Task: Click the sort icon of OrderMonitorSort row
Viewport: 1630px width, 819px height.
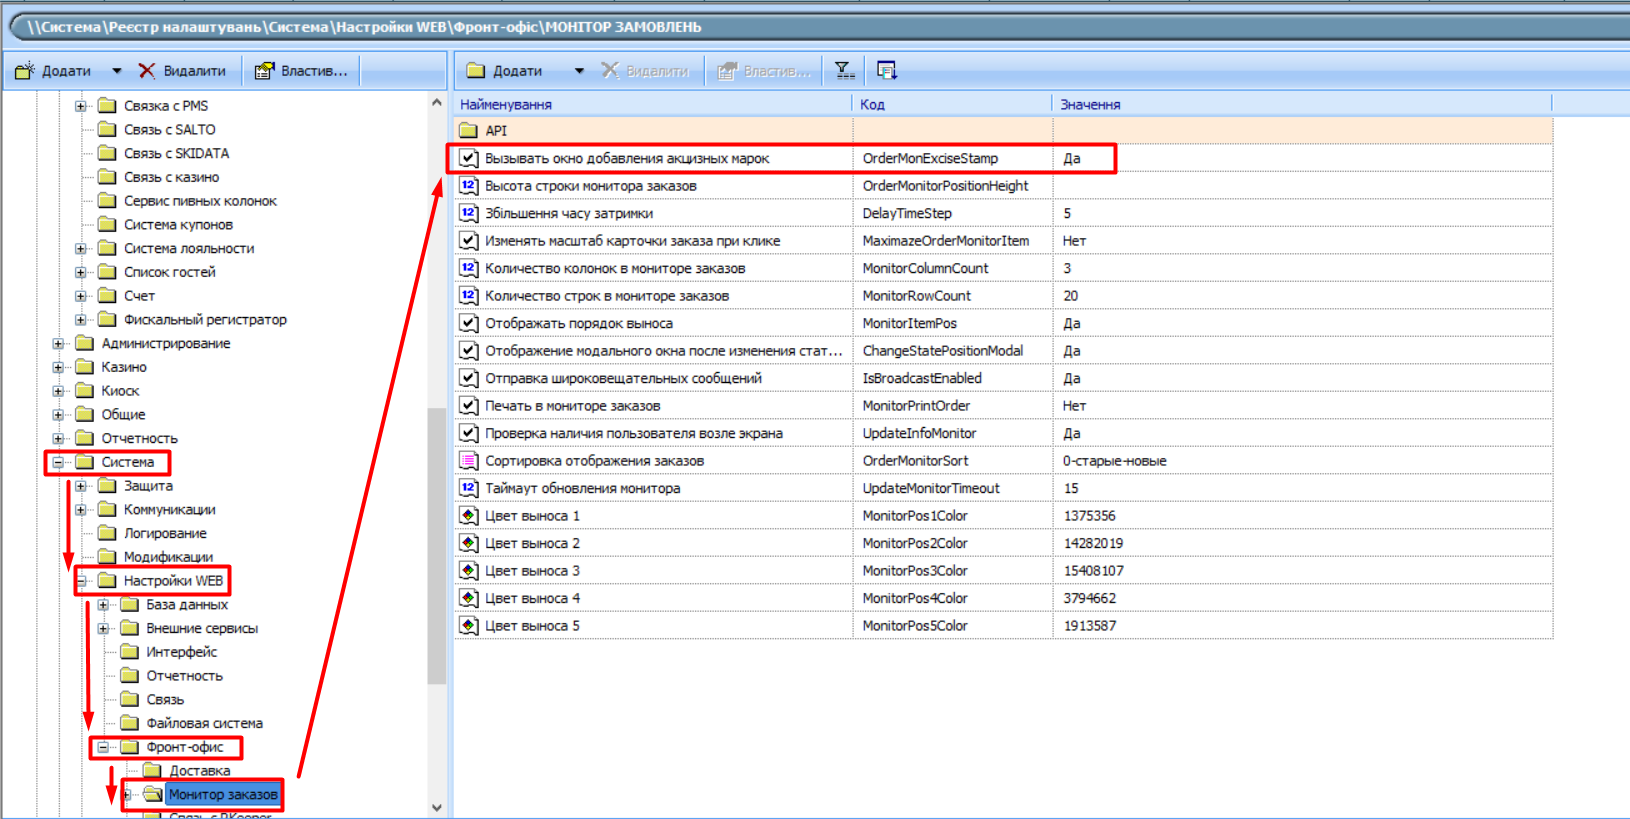Action: 468,461
